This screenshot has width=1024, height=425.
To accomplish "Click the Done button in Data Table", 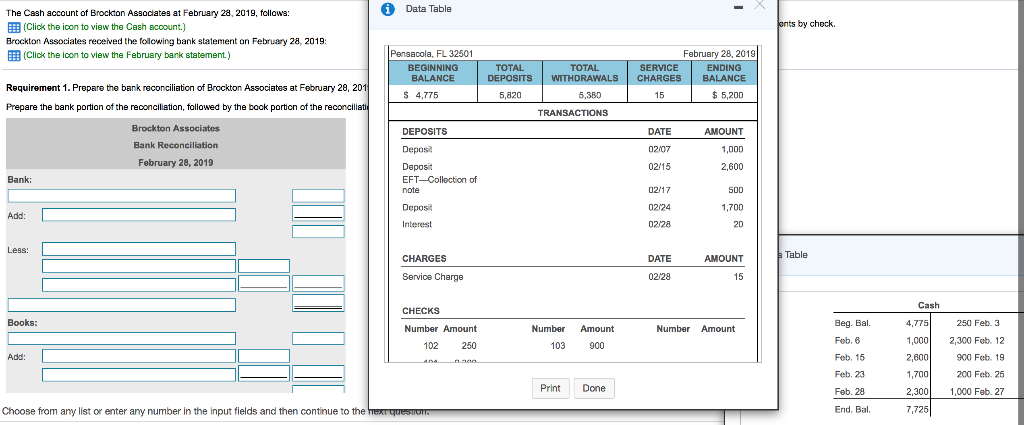I will pyautogui.click(x=594, y=388).
